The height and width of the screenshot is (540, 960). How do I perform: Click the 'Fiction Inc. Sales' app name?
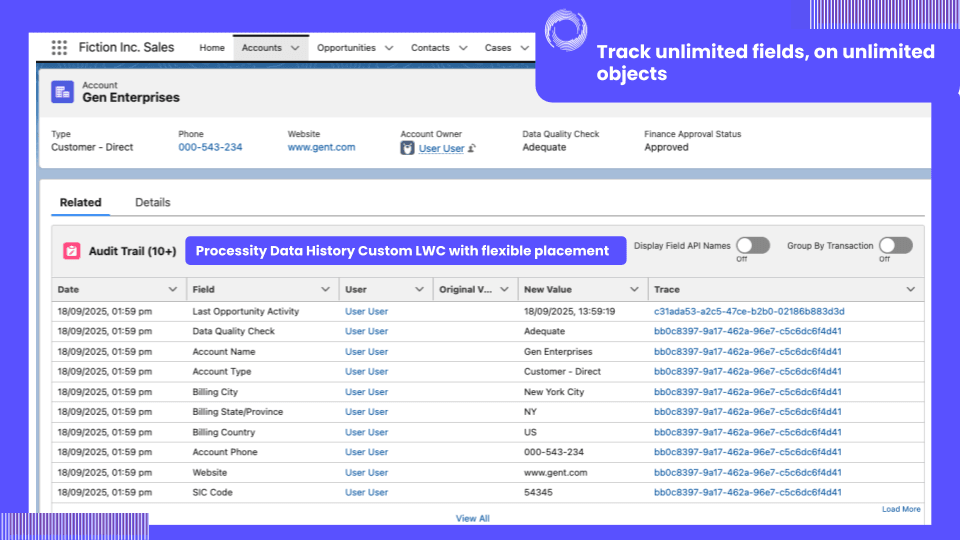(126, 48)
